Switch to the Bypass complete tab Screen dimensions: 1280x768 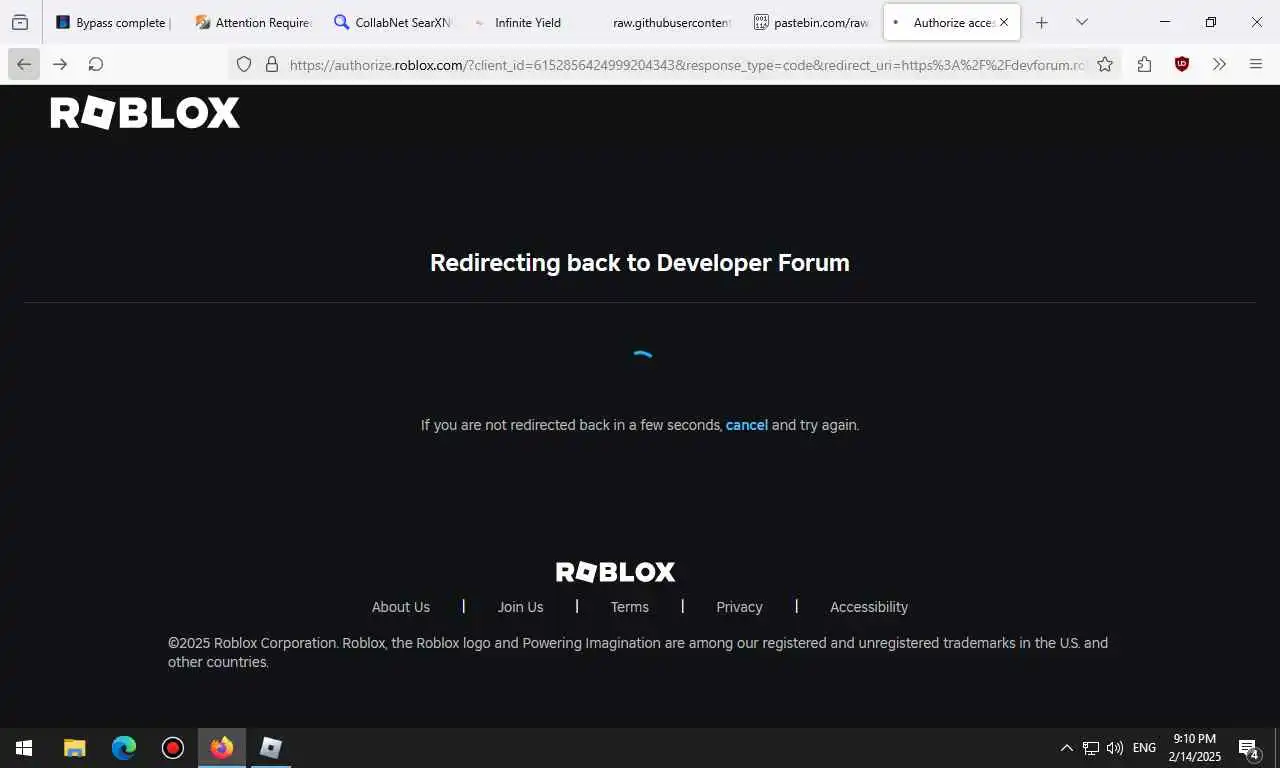113,22
